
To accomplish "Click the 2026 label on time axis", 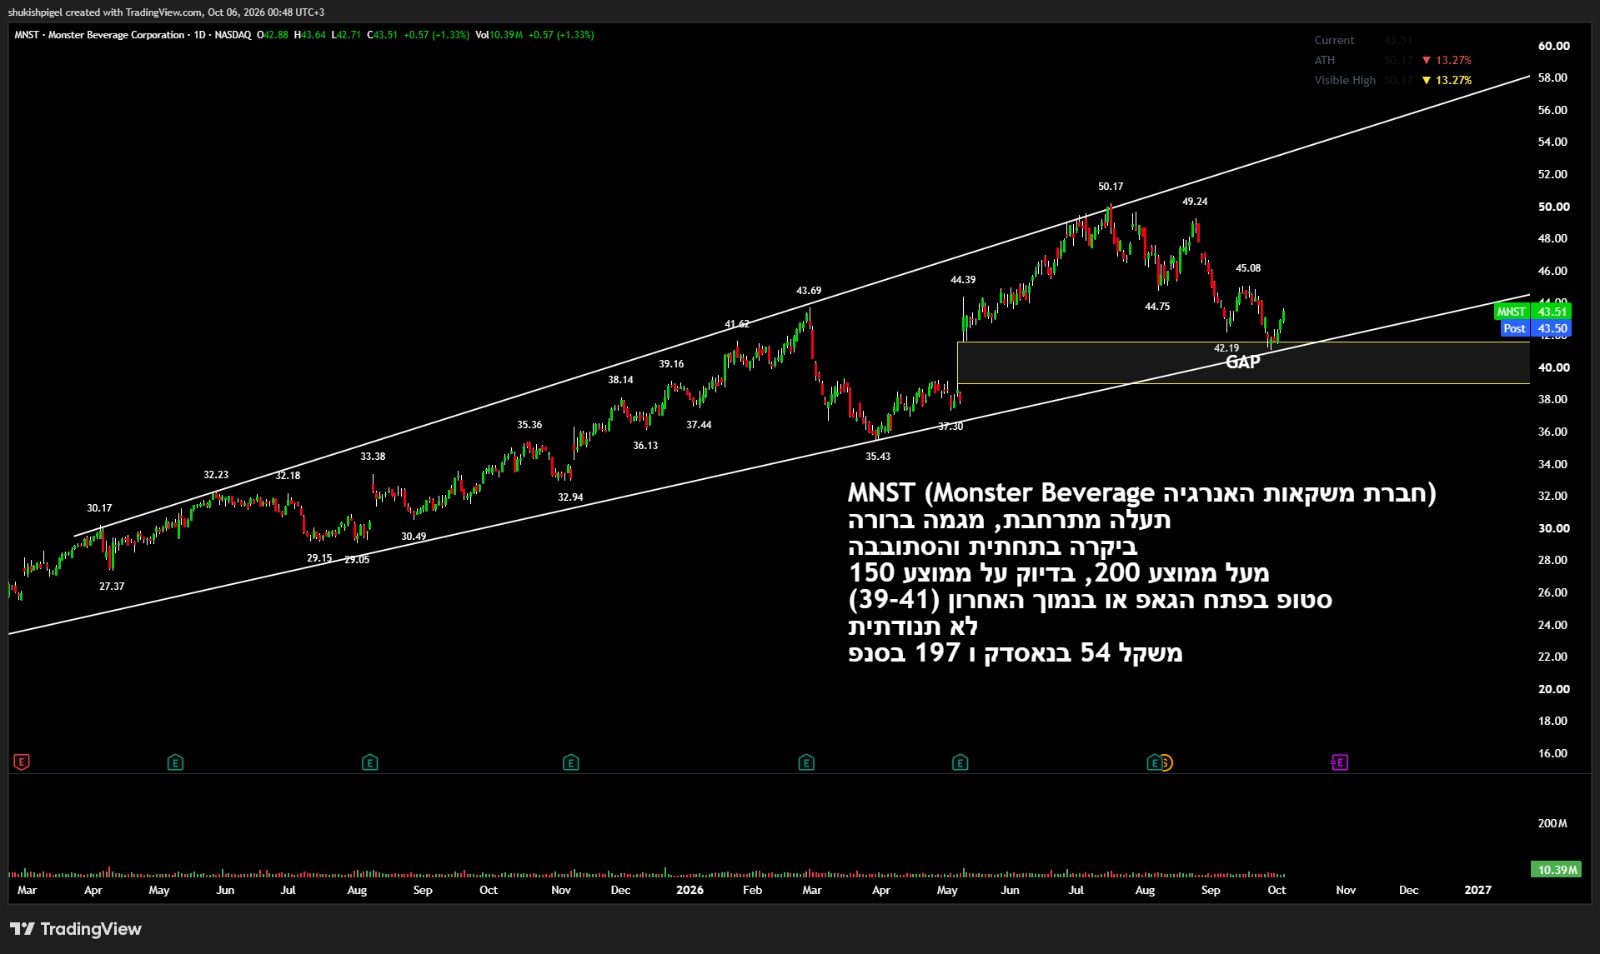I will tap(690, 890).
